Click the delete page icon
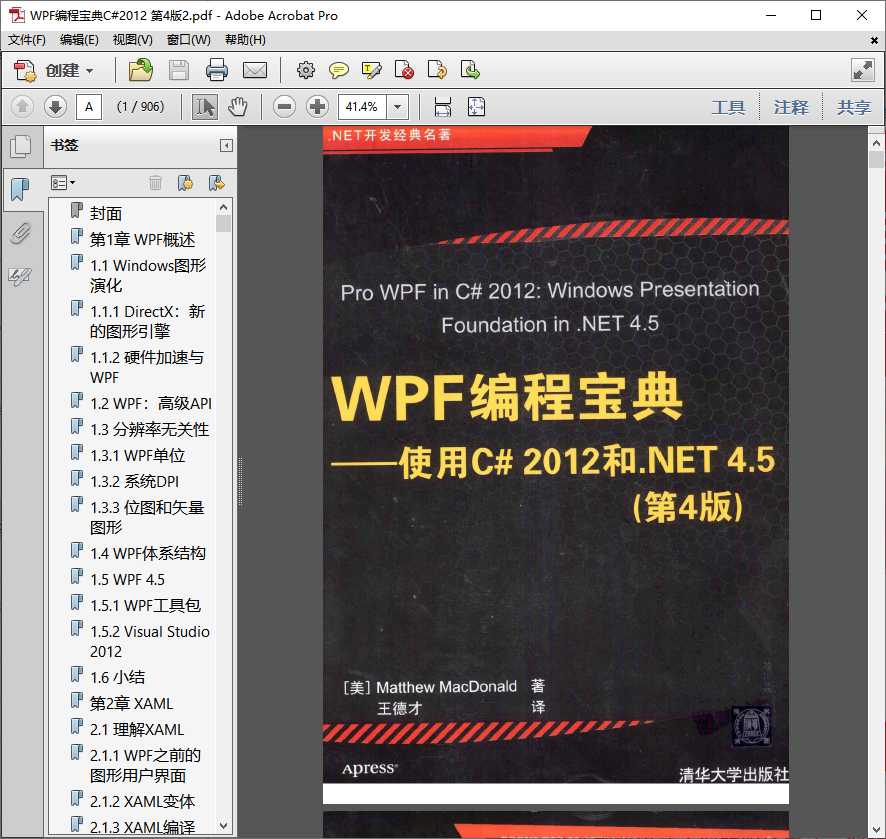This screenshot has width=886, height=839. tap(404, 70)
